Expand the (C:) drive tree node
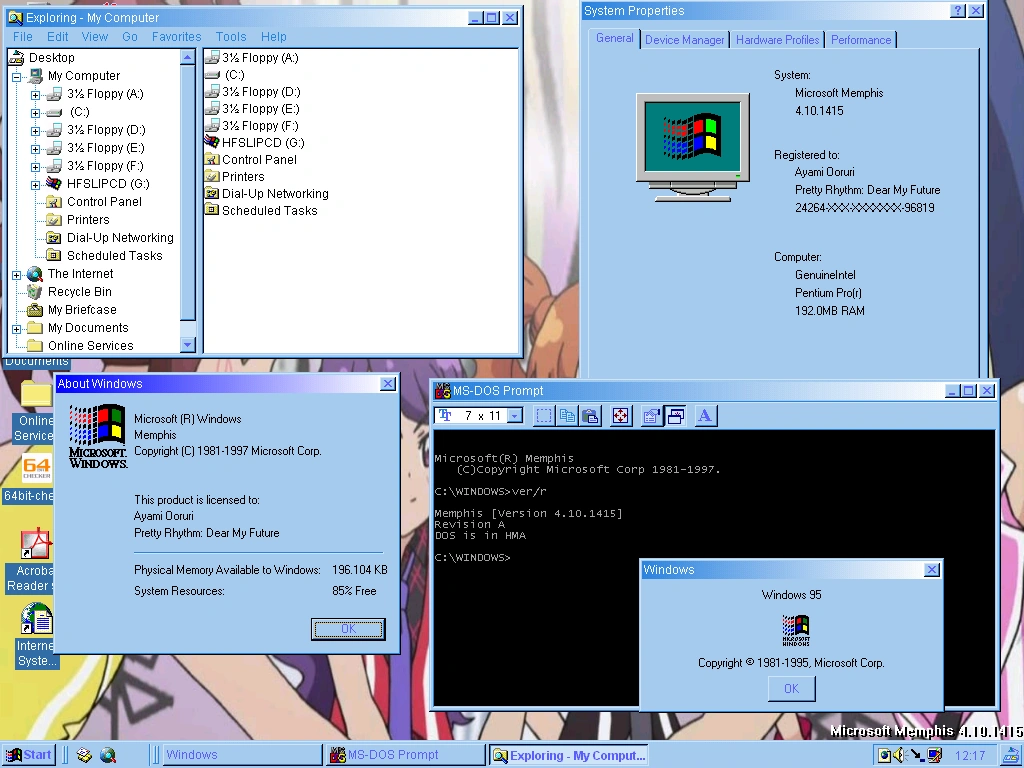The height and width of the screenshot is (768, 1024). click(x=35, y=112)
